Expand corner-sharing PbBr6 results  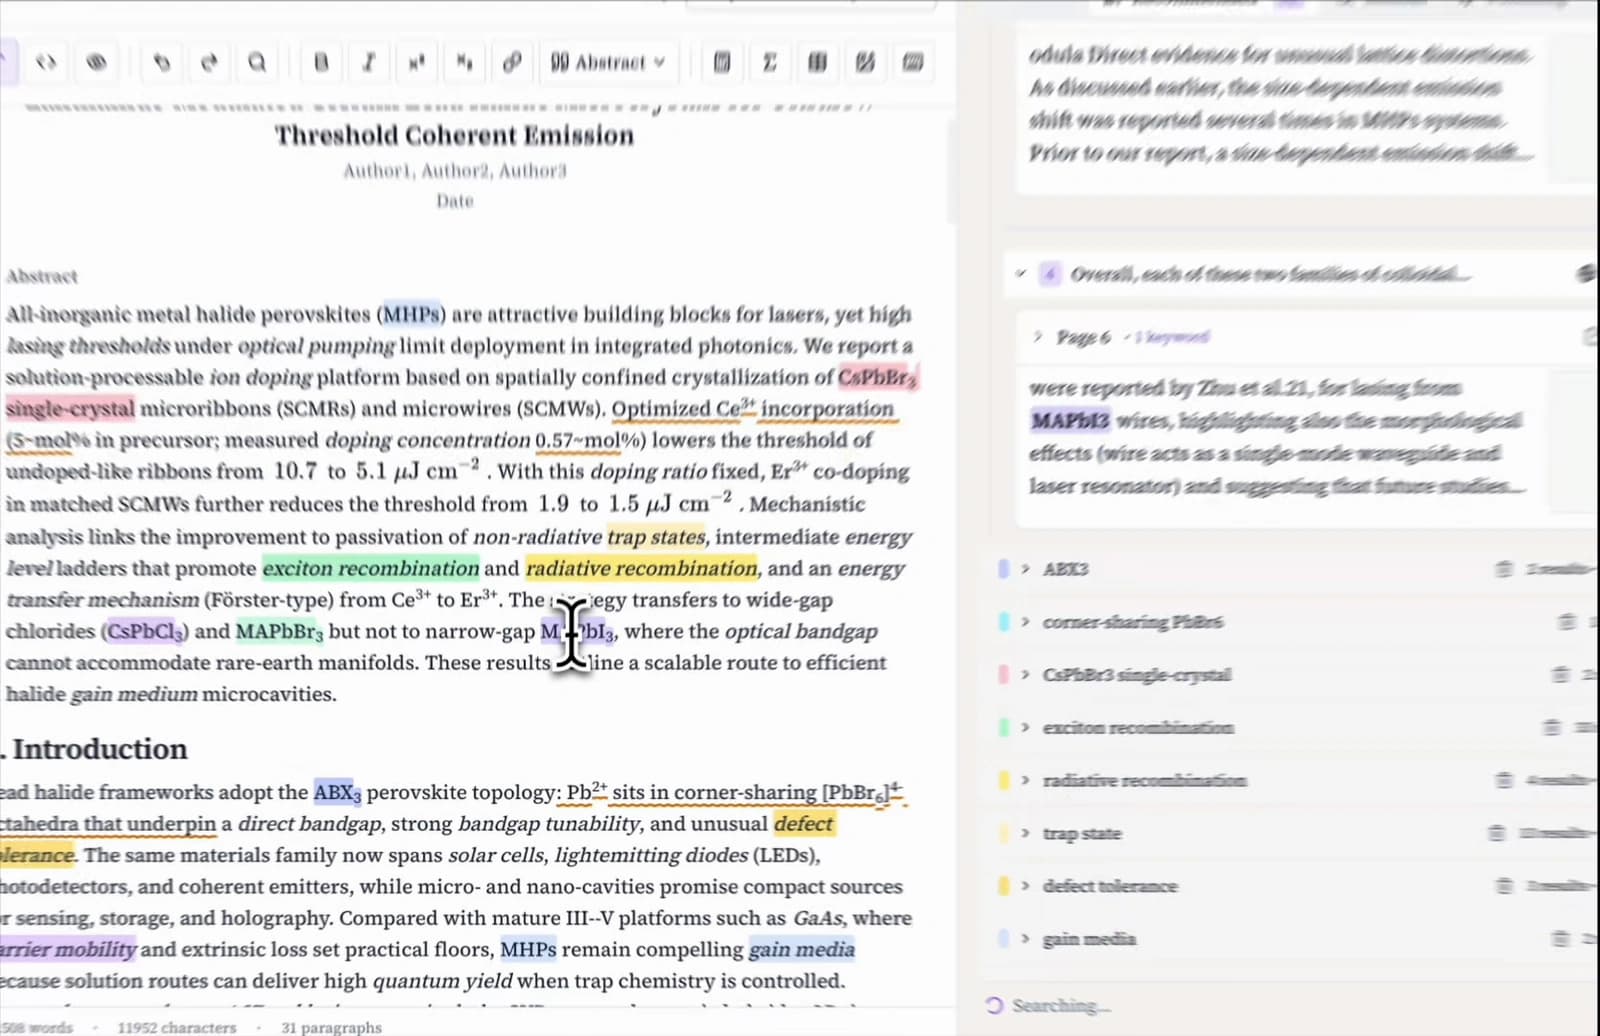coord(1025,622)
